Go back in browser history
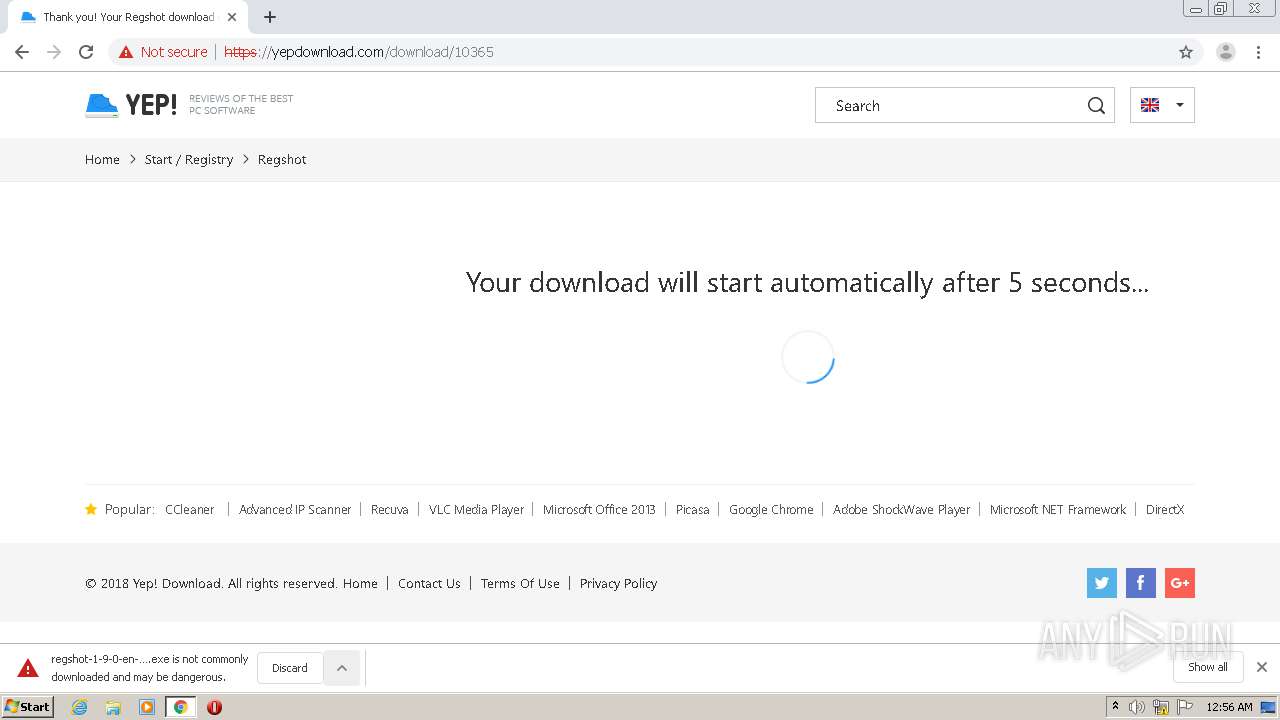Image resolution: width=1280 pixels, height=720 pixels. (22, 52)
